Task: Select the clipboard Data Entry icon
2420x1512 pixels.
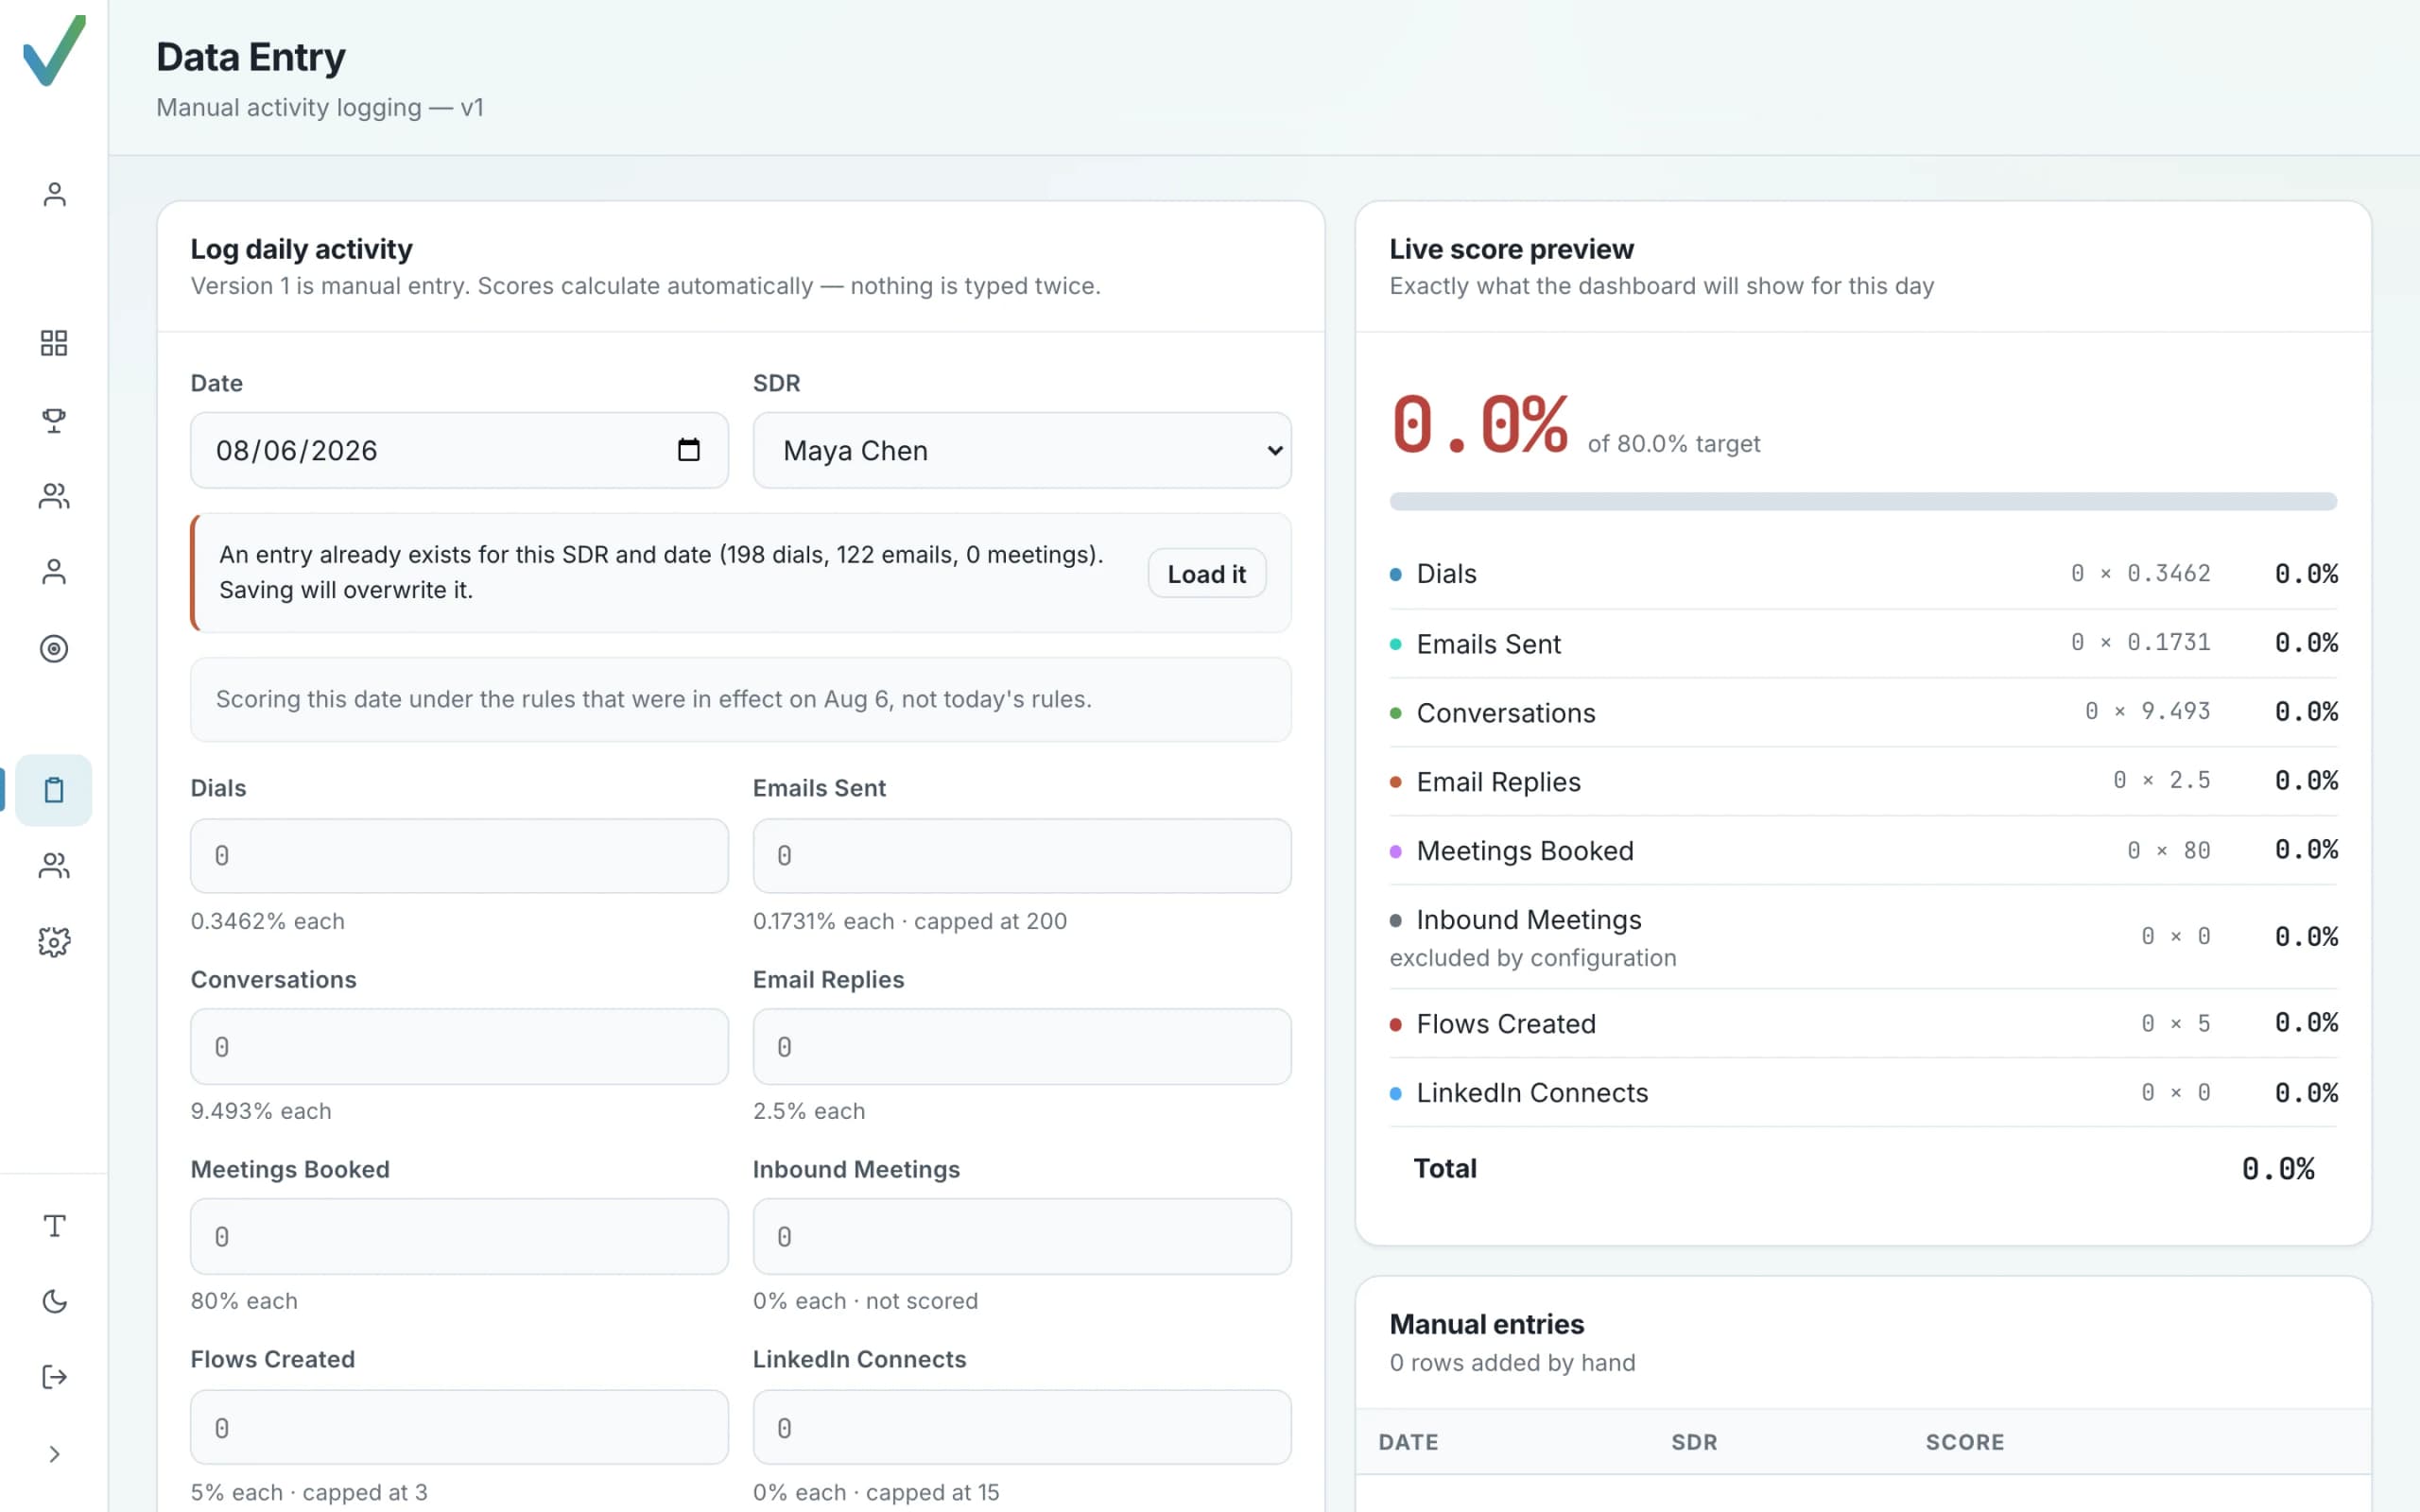Action: point(54,790)
